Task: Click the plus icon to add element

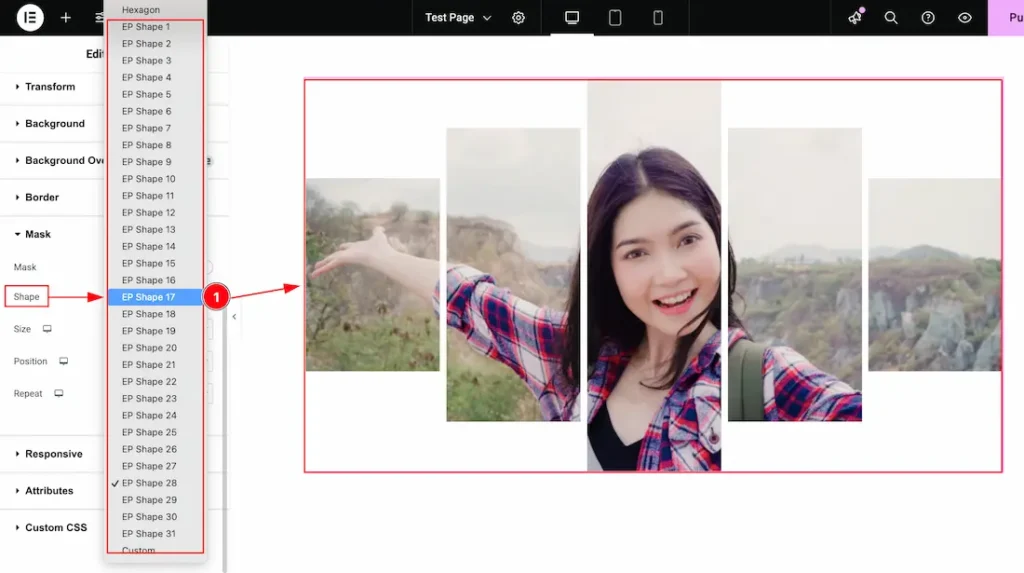Action: click(65, 18)
